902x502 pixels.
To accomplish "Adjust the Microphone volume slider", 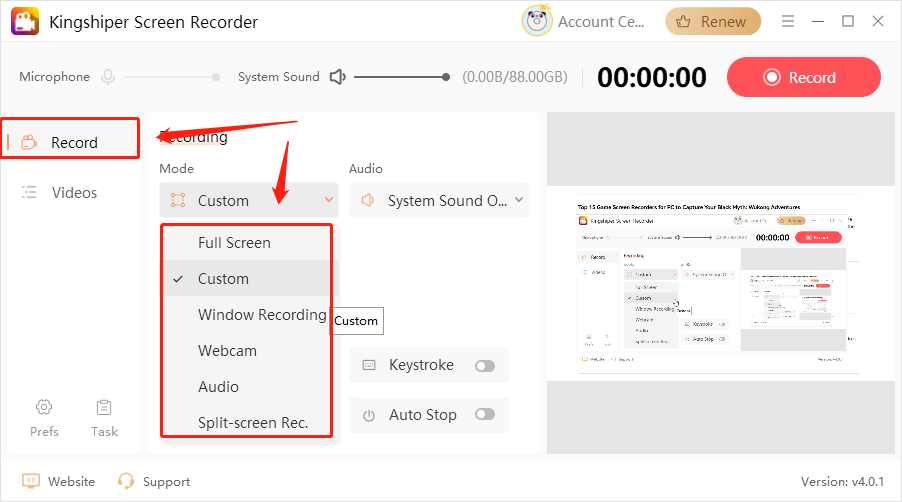I will [171, 77].
